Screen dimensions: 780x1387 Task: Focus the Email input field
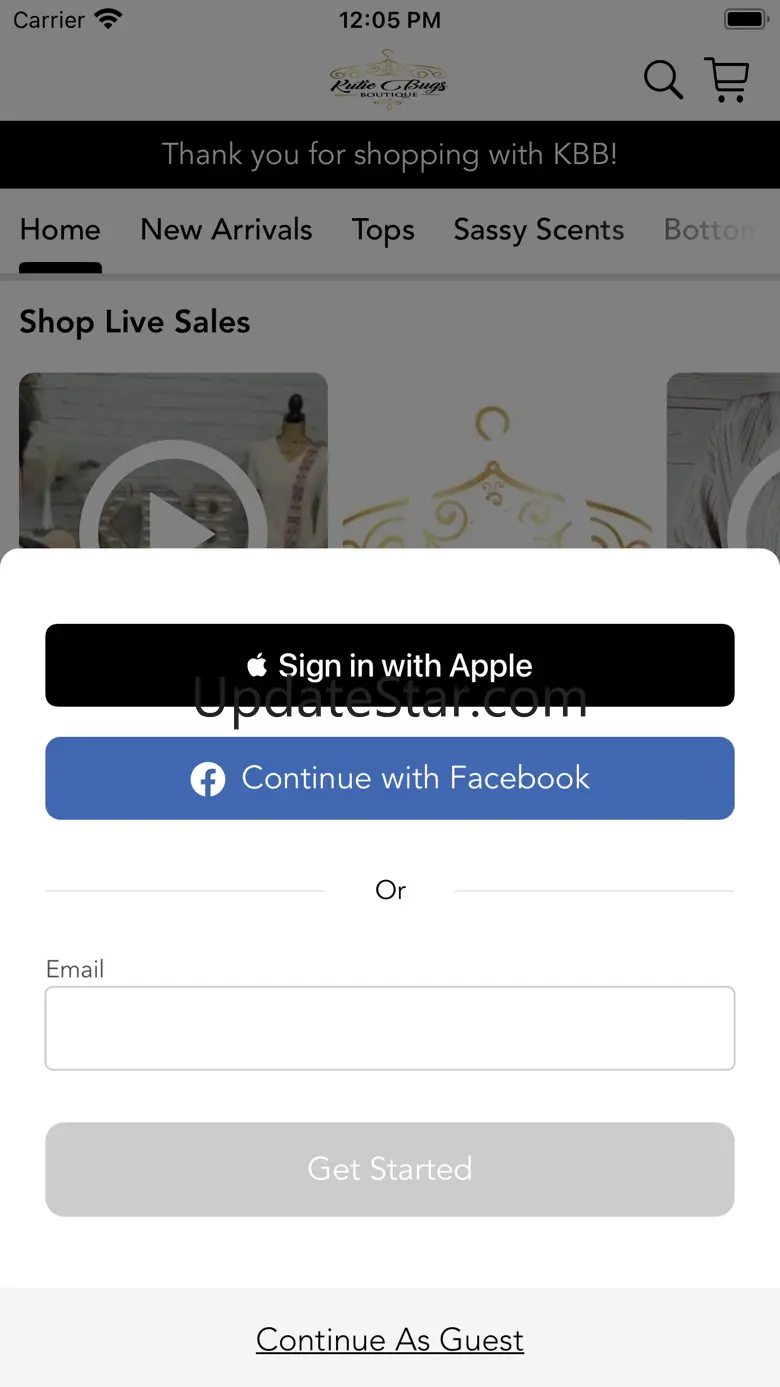[390, 1028]
